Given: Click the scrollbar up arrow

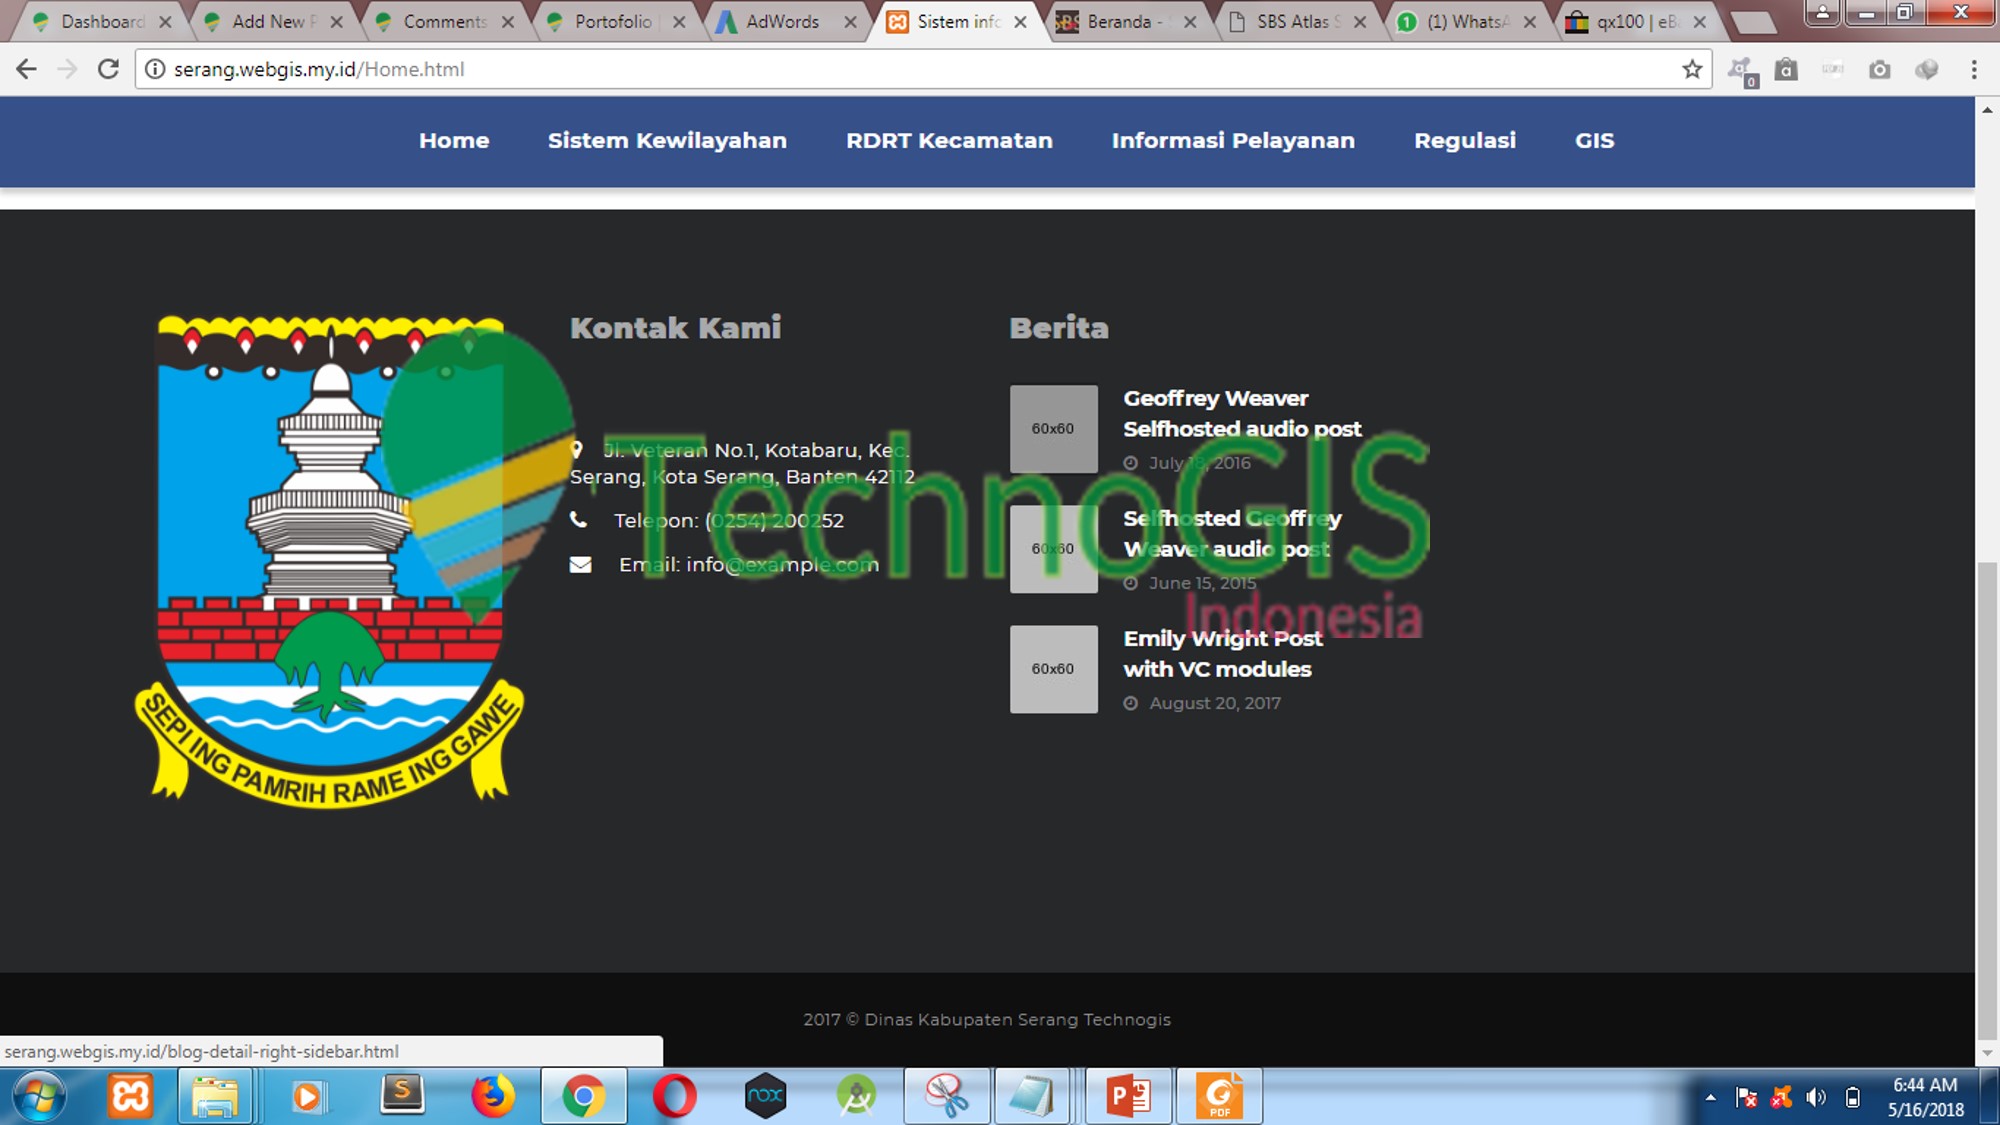Looking at the screenshot, I should pos(1987,110).
